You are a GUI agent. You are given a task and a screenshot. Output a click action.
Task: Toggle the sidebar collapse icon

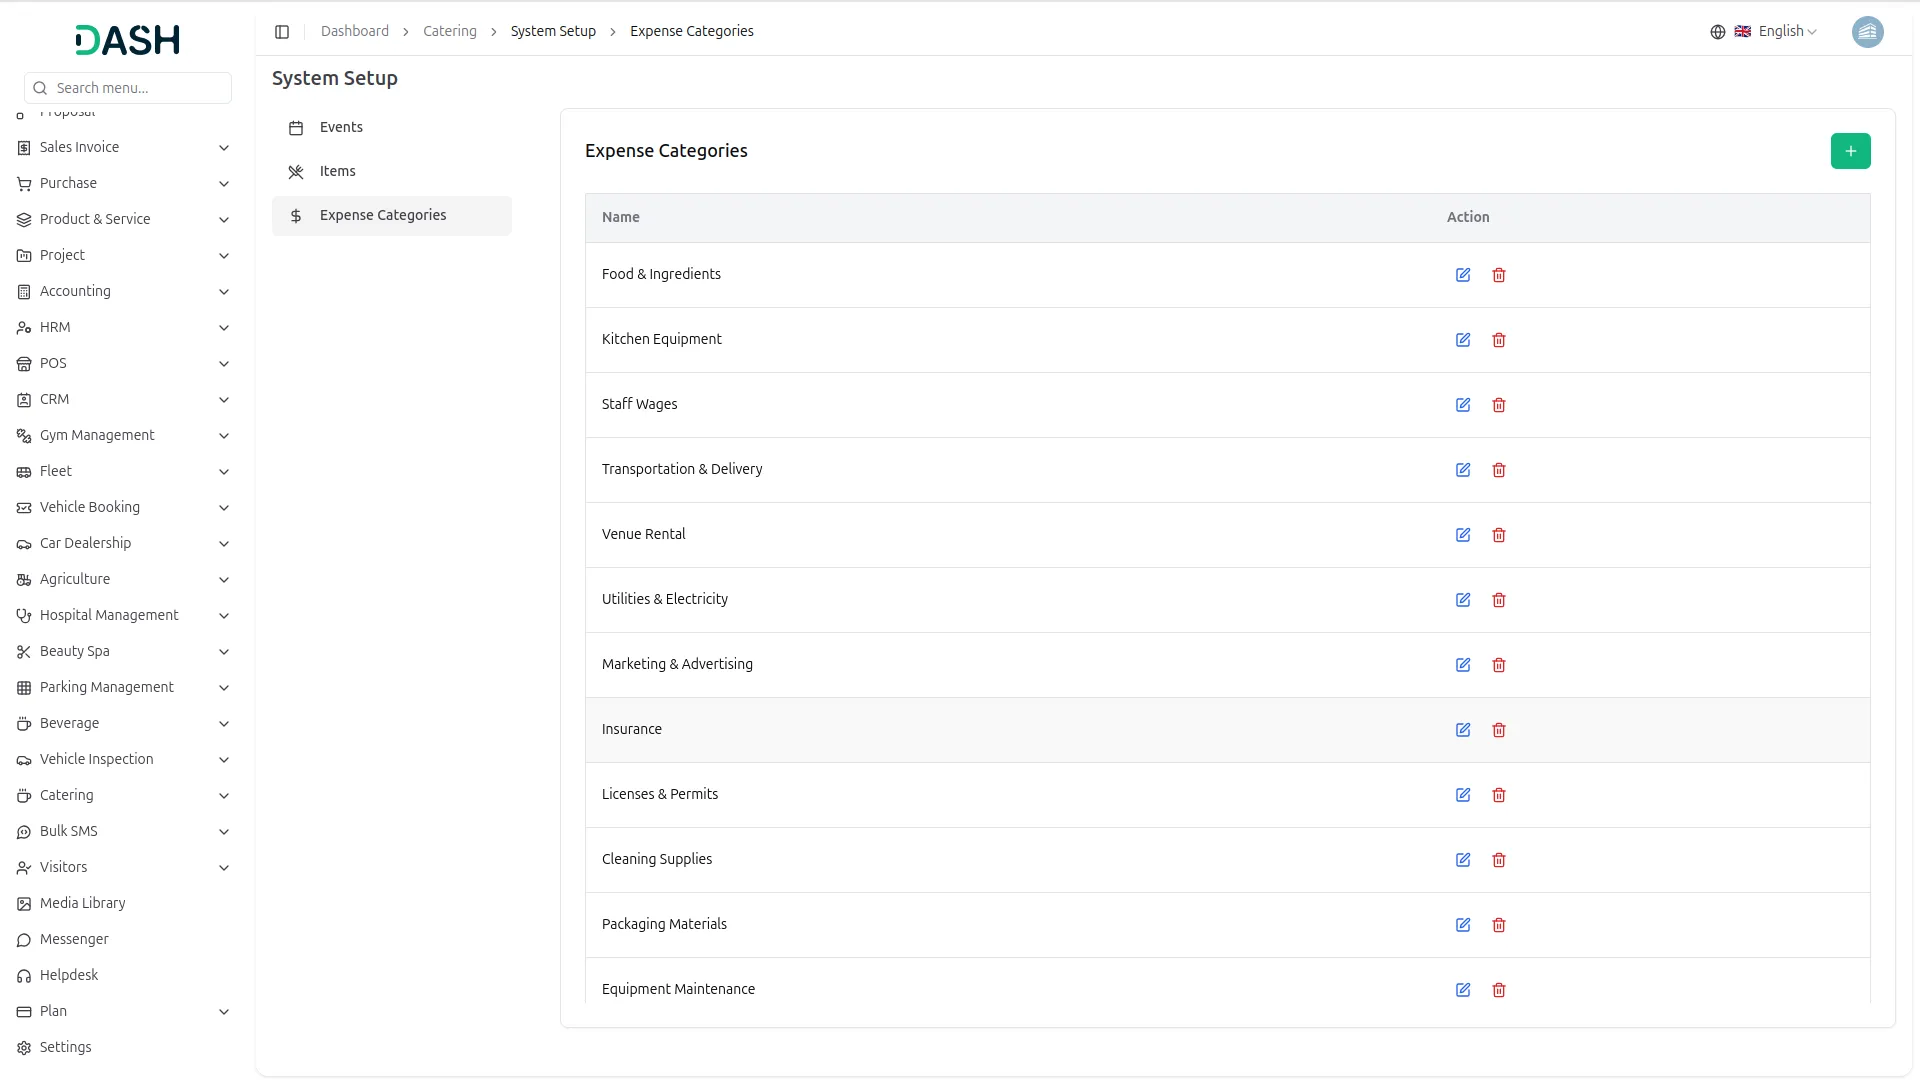282,32
